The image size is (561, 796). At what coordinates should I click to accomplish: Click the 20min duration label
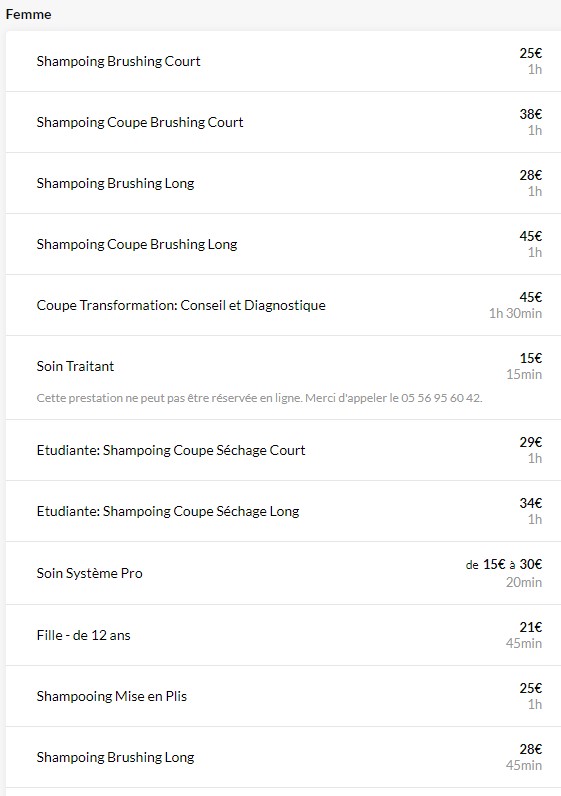point(523,582)
